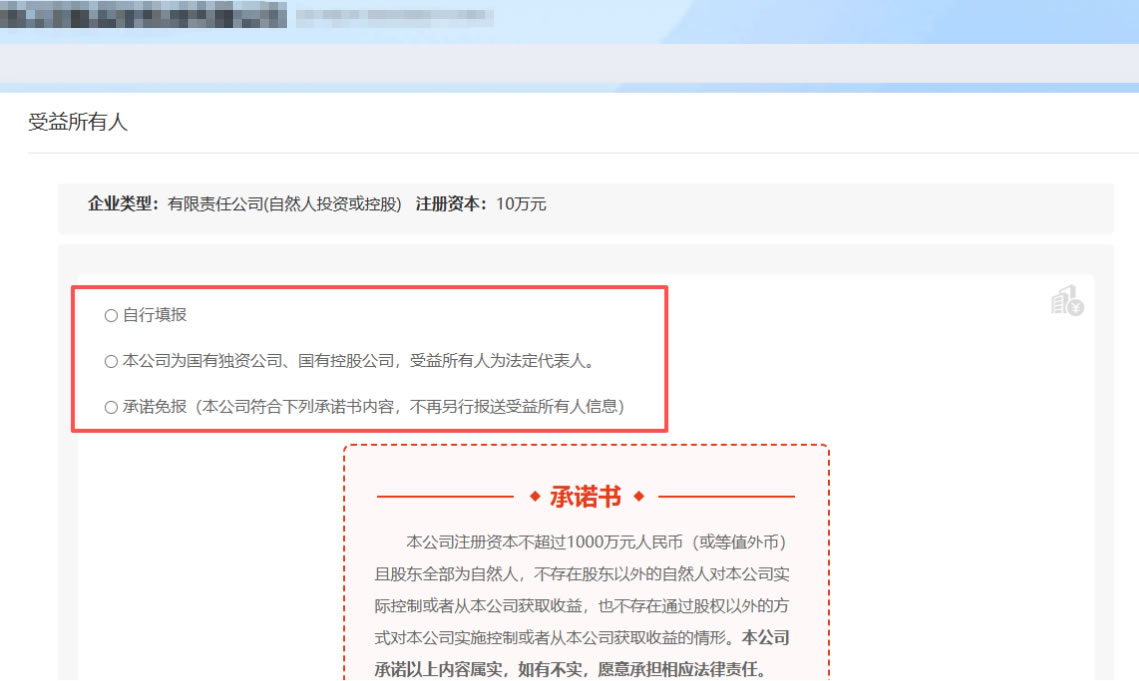Click the red 承诺书 title
Screen dimensions: 1139x681
[586, 497]
